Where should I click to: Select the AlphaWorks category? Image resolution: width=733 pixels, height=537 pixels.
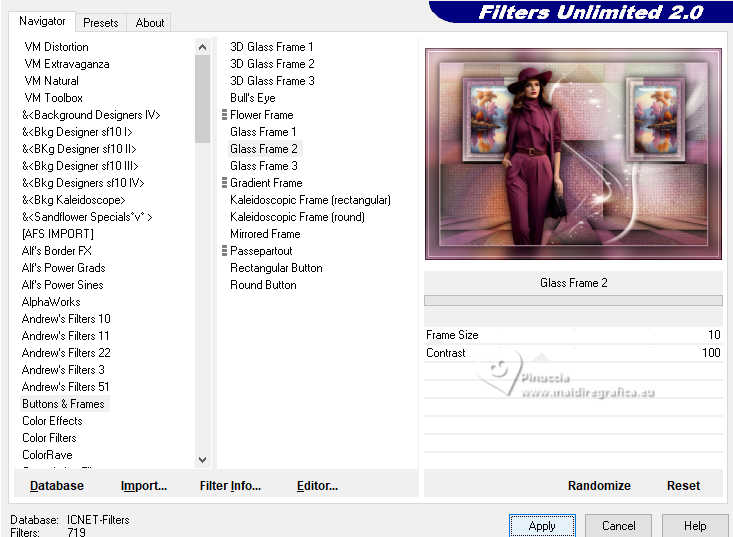(51, 302)
